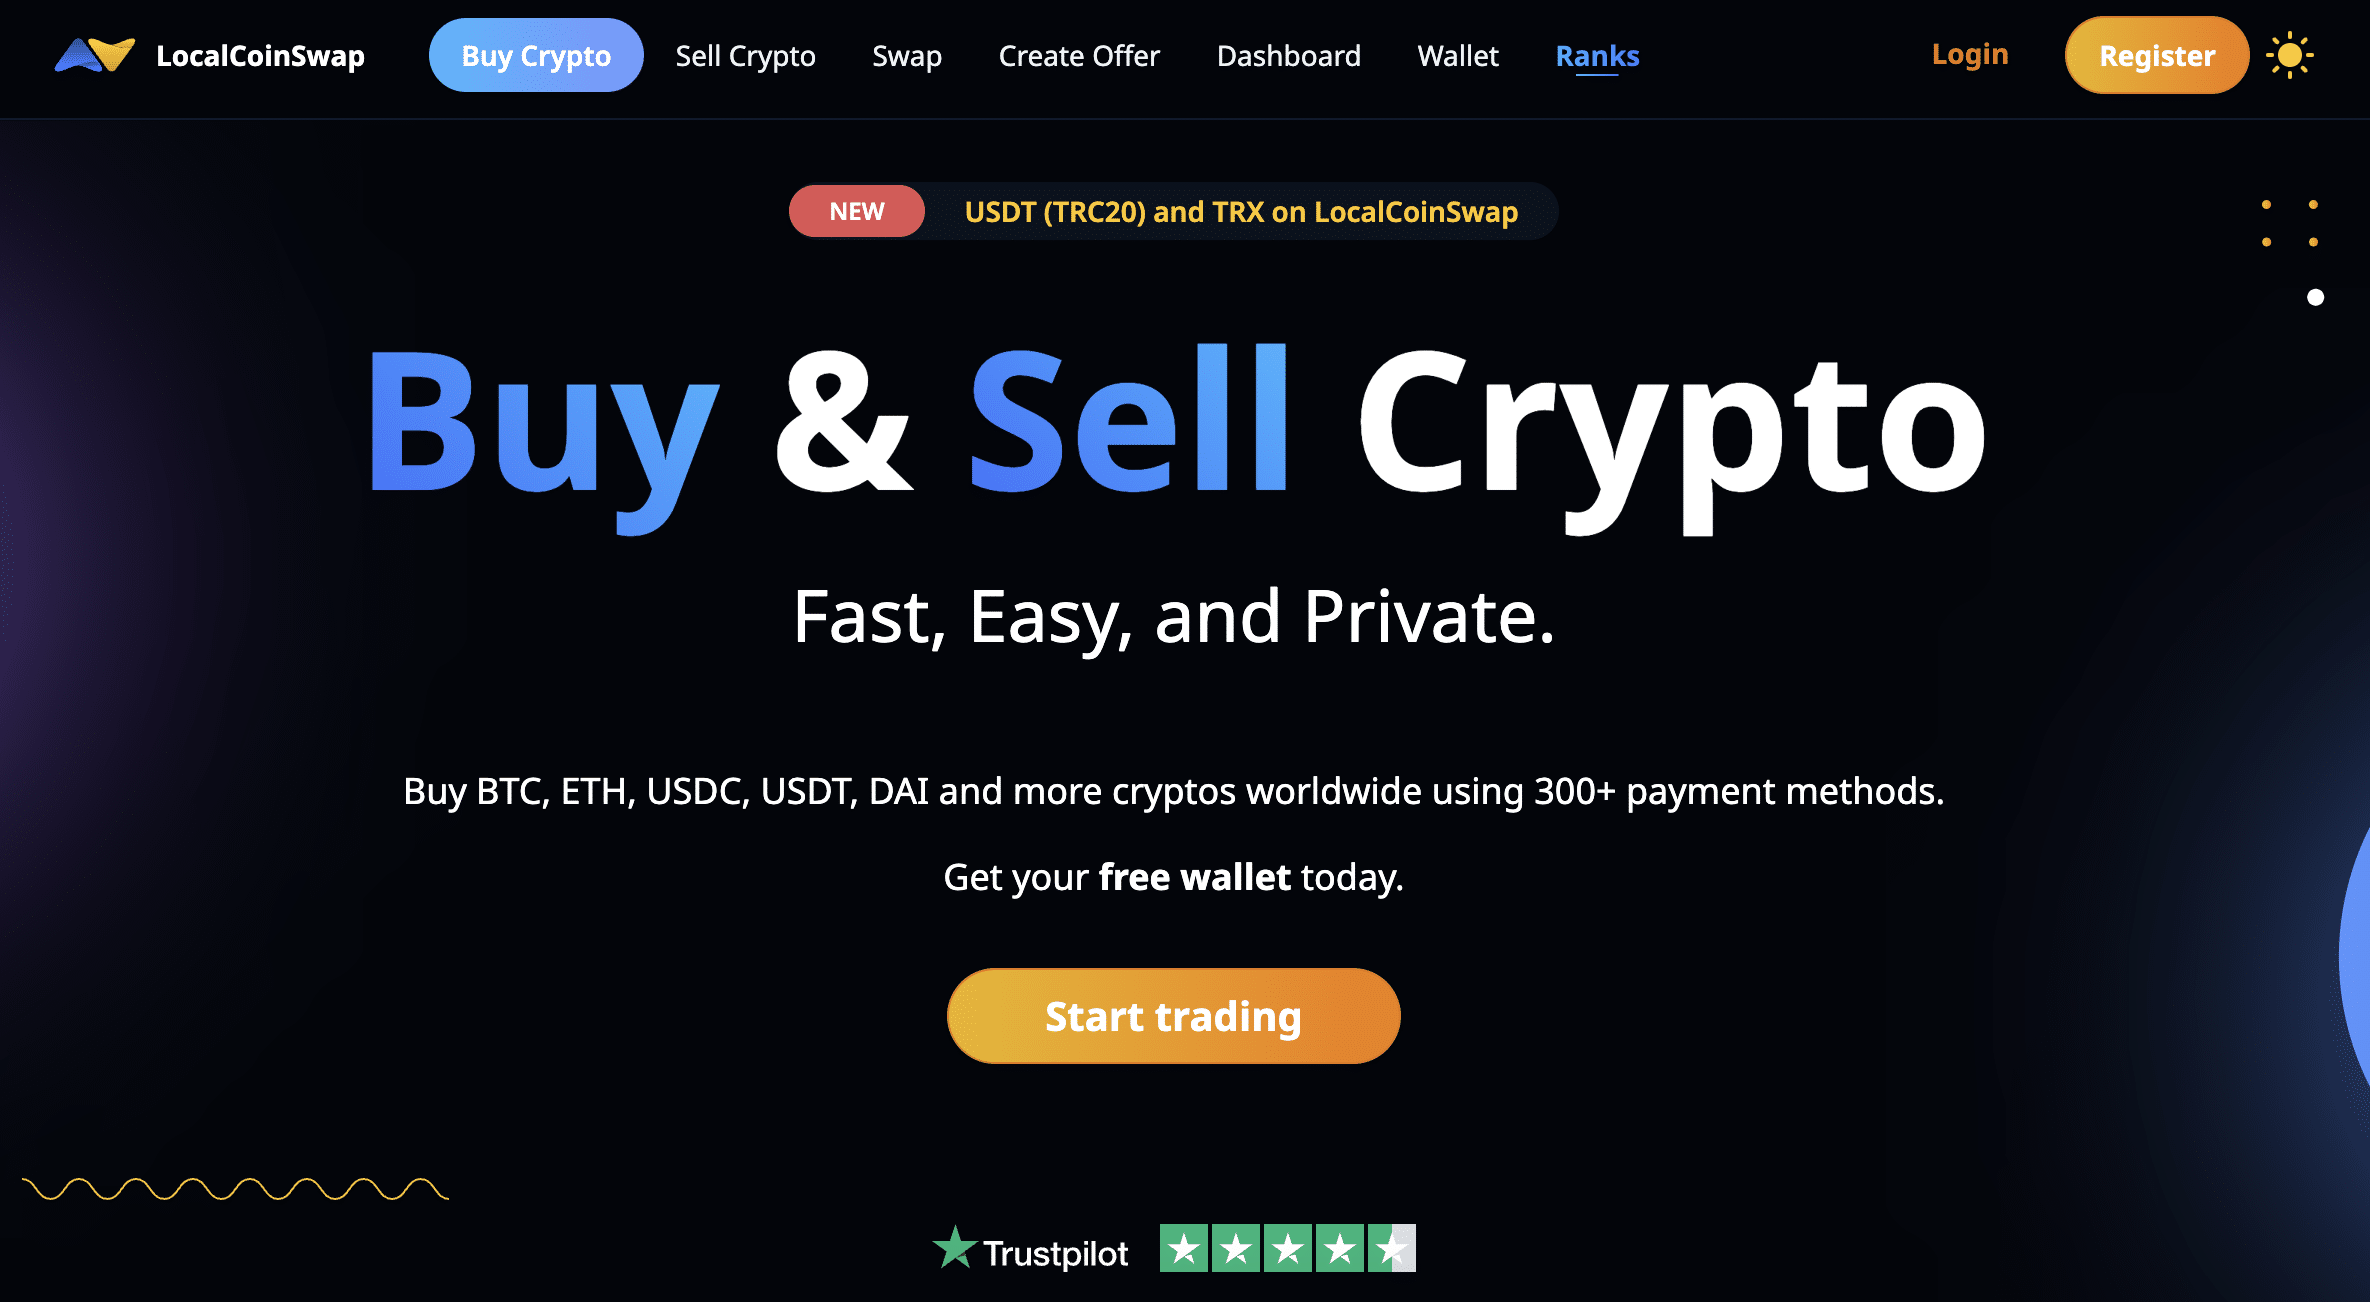Click the Ranks highlighted tab
Image resolution: width=2370 pixels, height=1302 pixels.
click(1597, 55)
